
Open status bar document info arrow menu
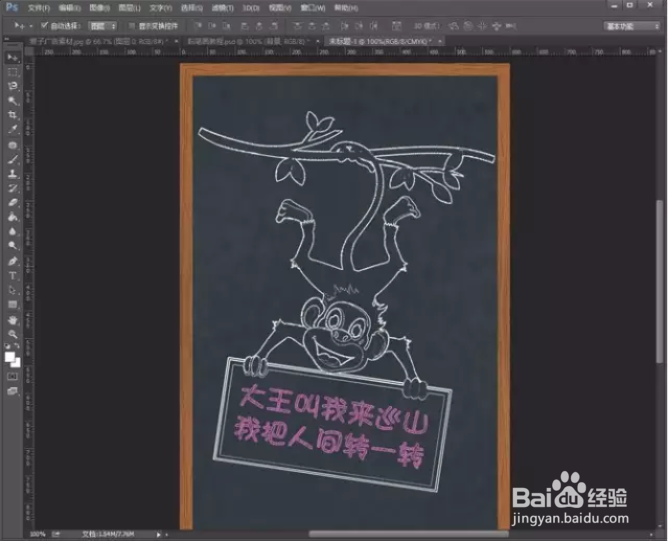pyautogui.click(x=158, y=534)
